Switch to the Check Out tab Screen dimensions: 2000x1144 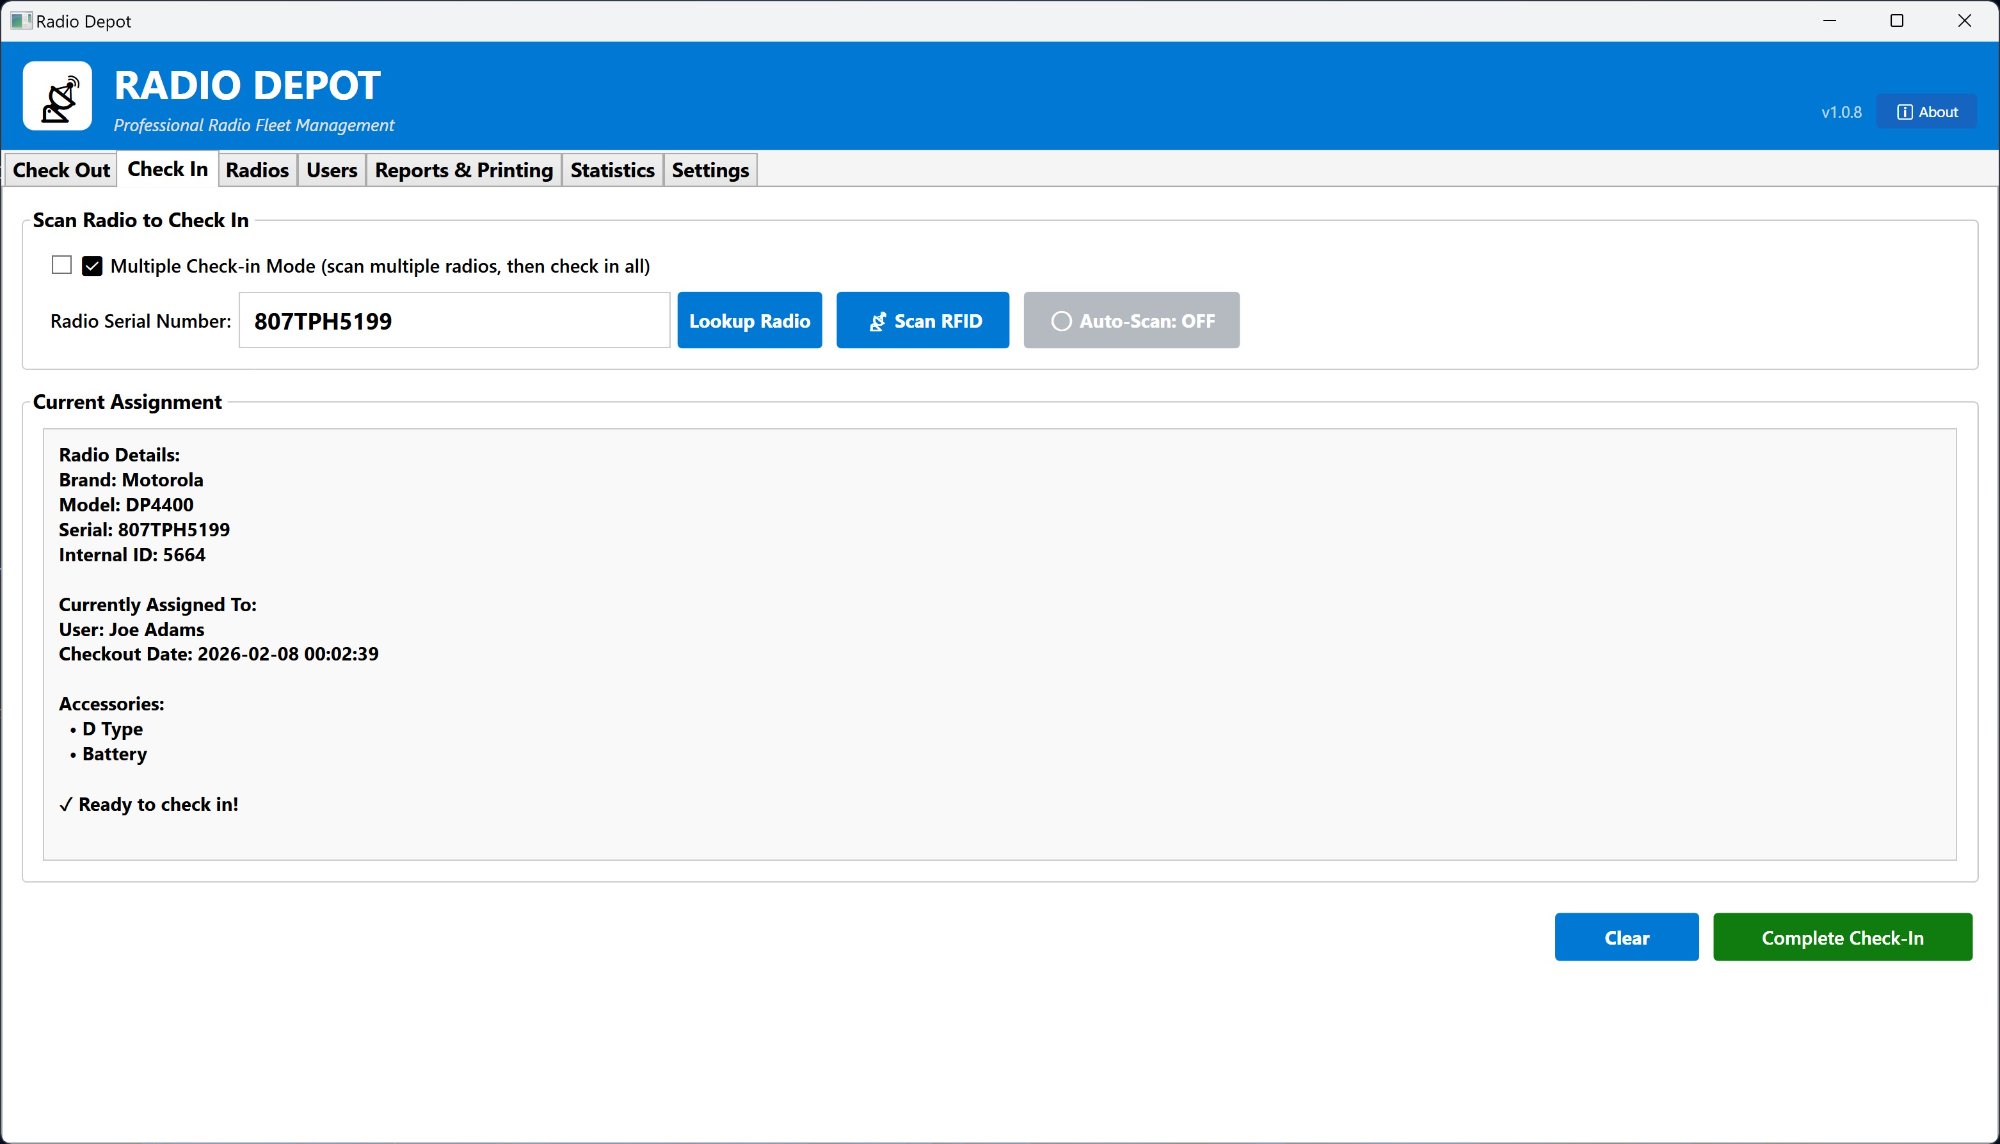click(61, 170)
